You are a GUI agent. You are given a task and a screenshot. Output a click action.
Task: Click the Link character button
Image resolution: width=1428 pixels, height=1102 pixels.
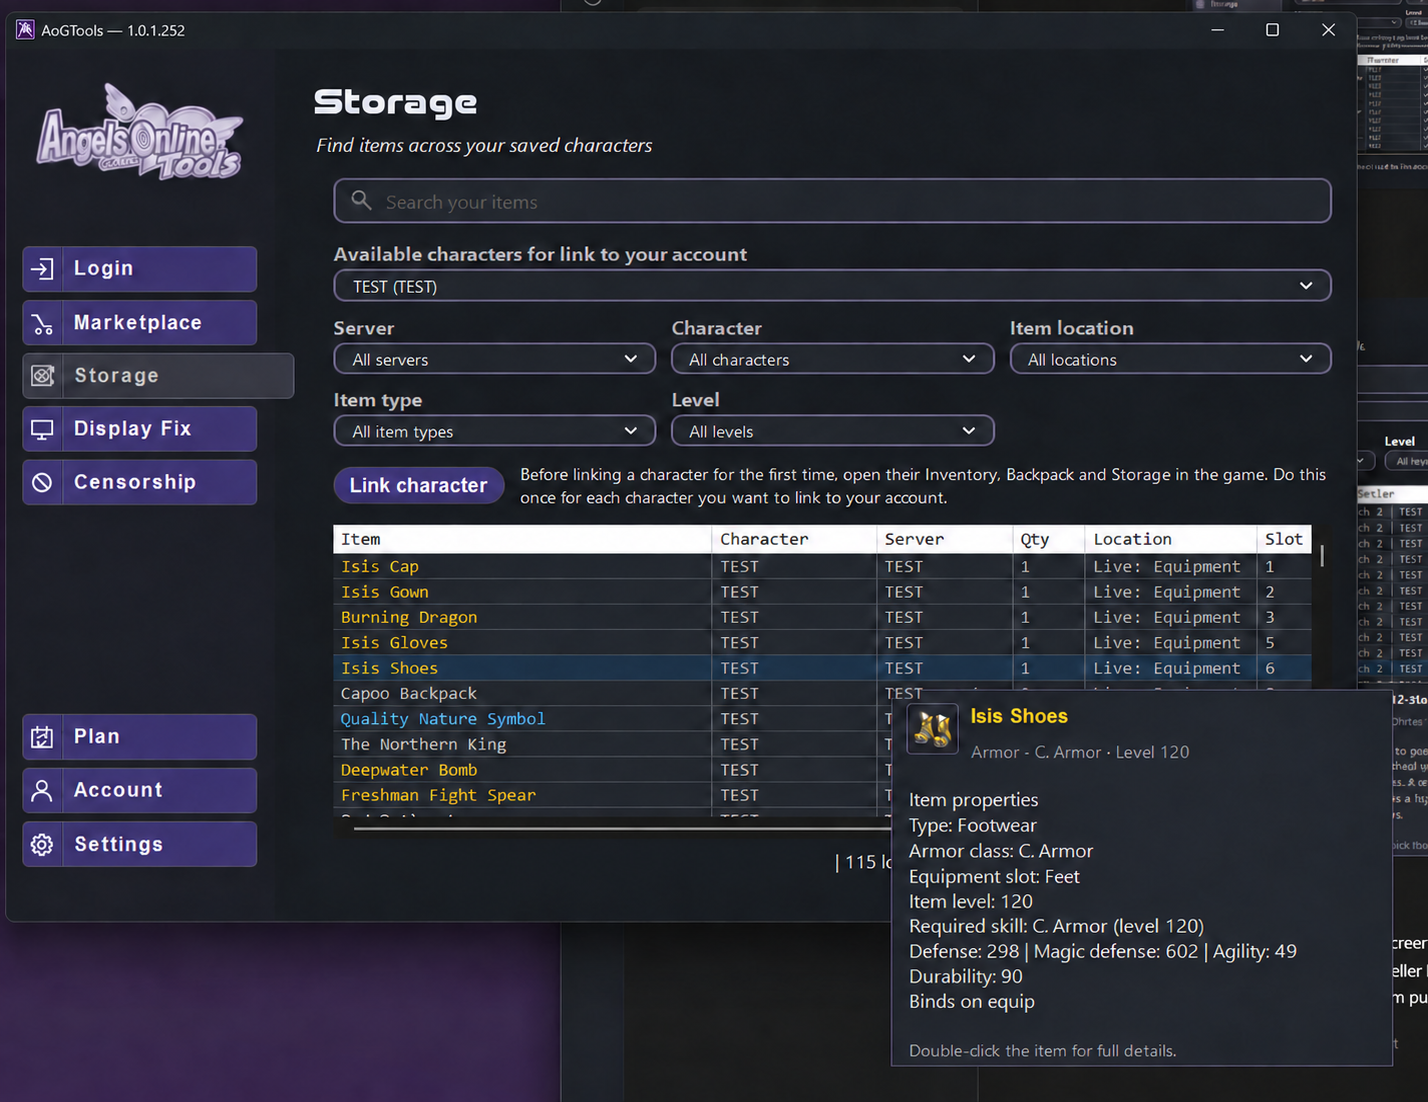tap(418, 485)
